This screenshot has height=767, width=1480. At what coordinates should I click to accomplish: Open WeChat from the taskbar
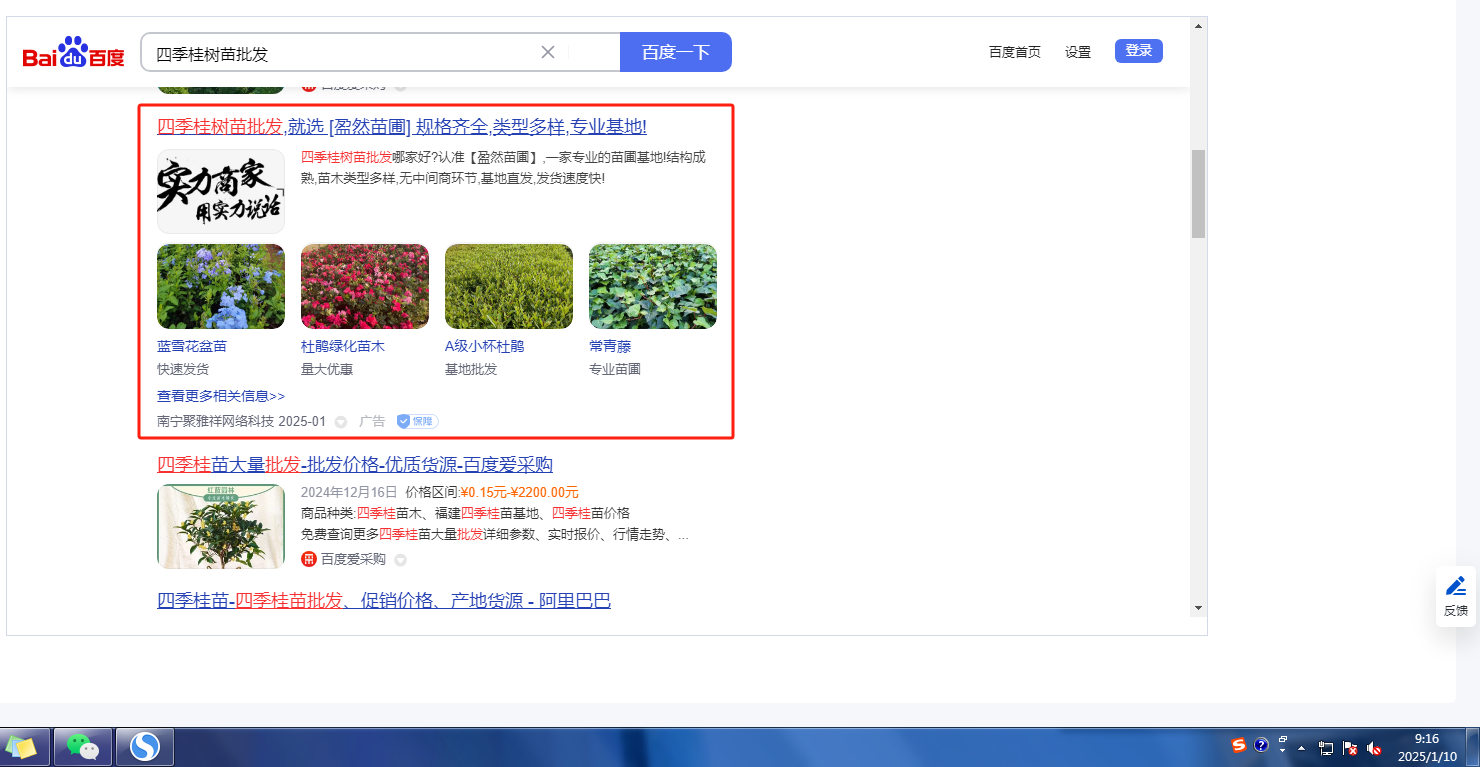(x=83, y=747)
